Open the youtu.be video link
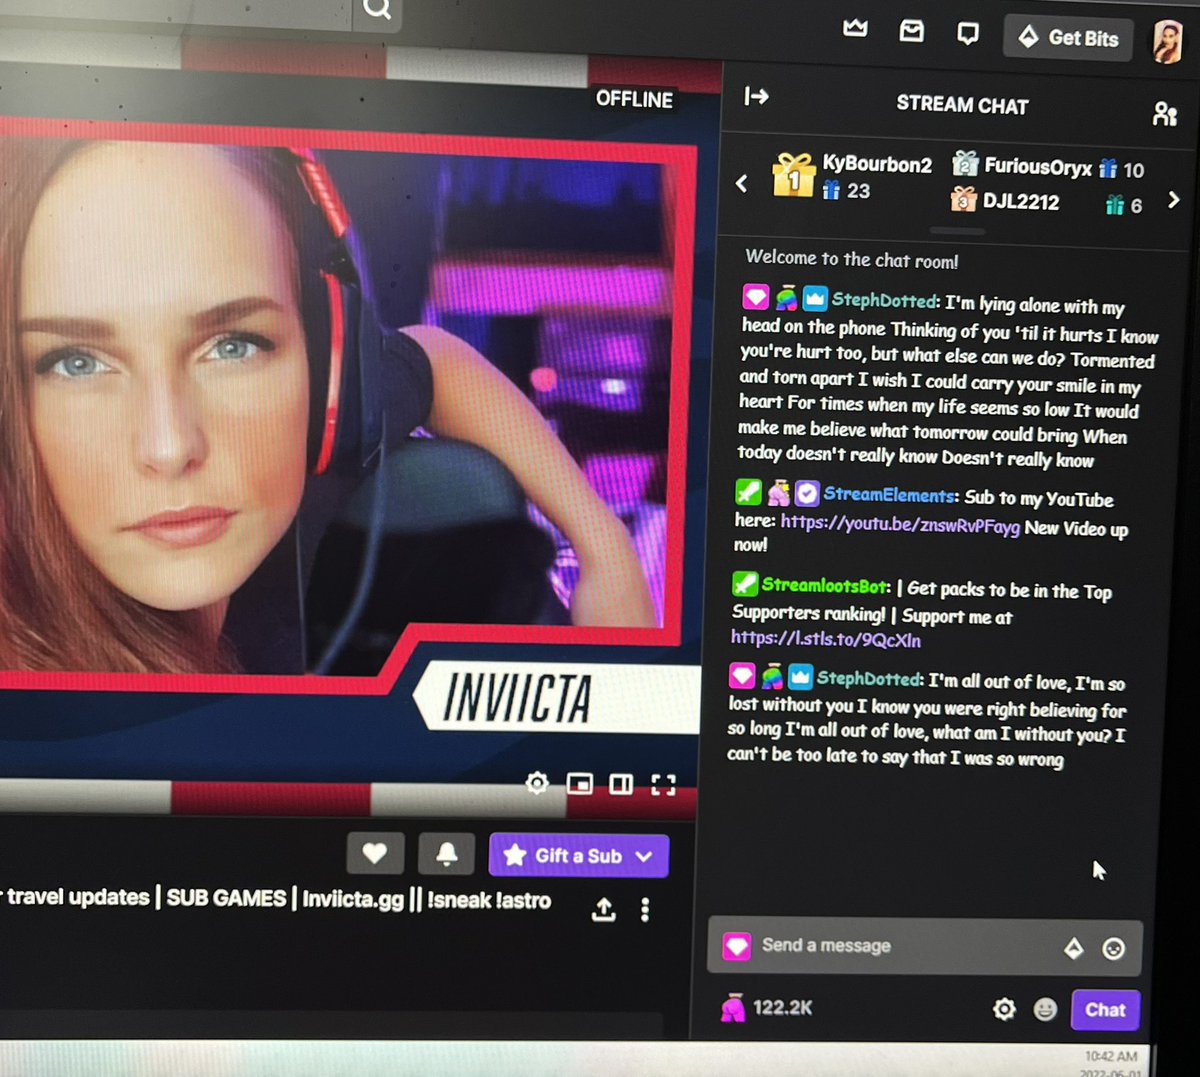The width and height of the screenshot is (1200, 1077). 900,524
